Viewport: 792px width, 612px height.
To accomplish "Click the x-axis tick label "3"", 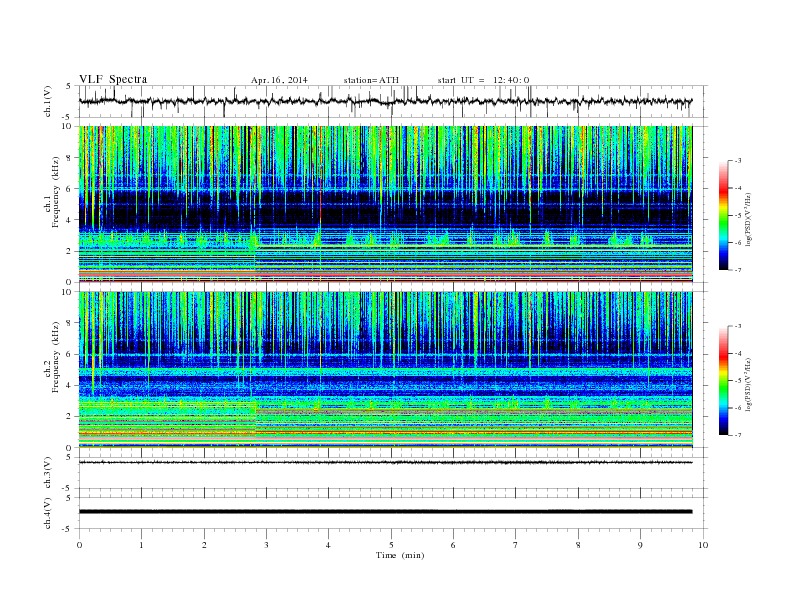I will (266, 545).
